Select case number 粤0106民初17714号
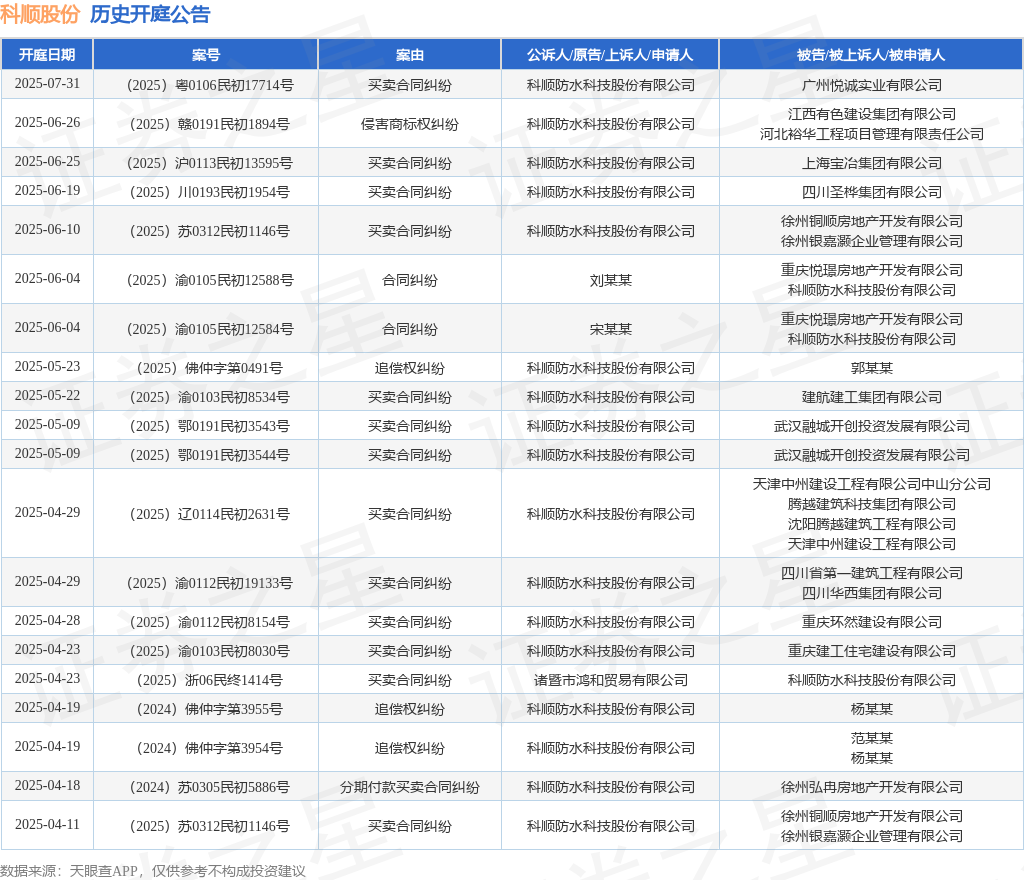 click(x=210, y=85)
